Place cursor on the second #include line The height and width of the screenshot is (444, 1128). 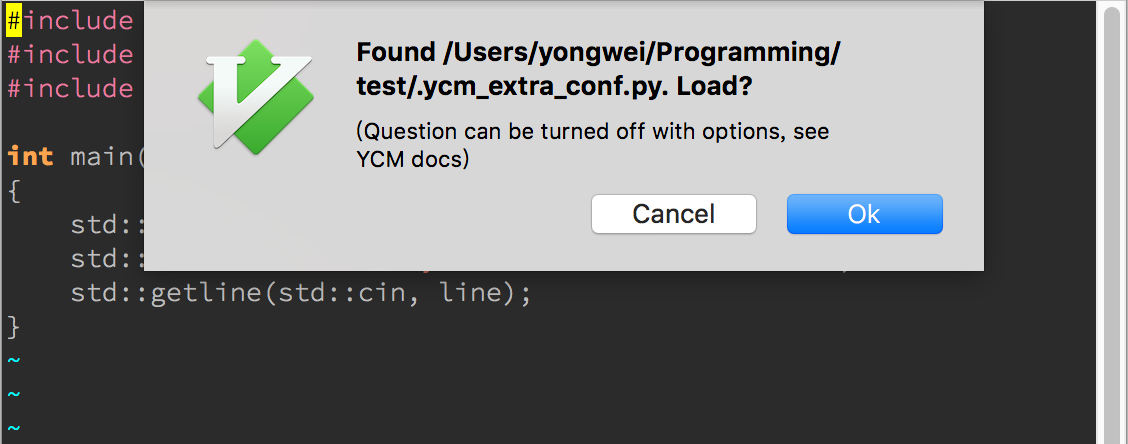coord(70,55)
